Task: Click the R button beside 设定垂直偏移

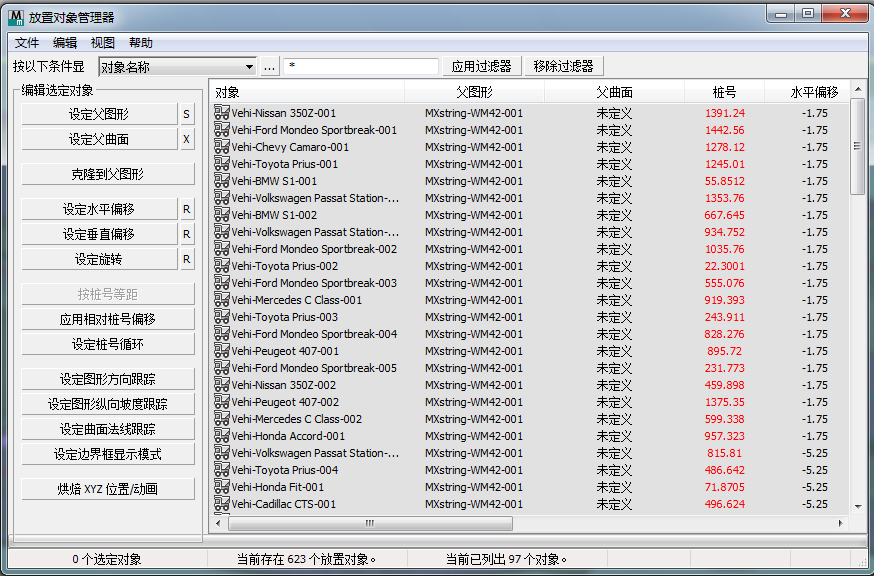Action: coord(187,234)
